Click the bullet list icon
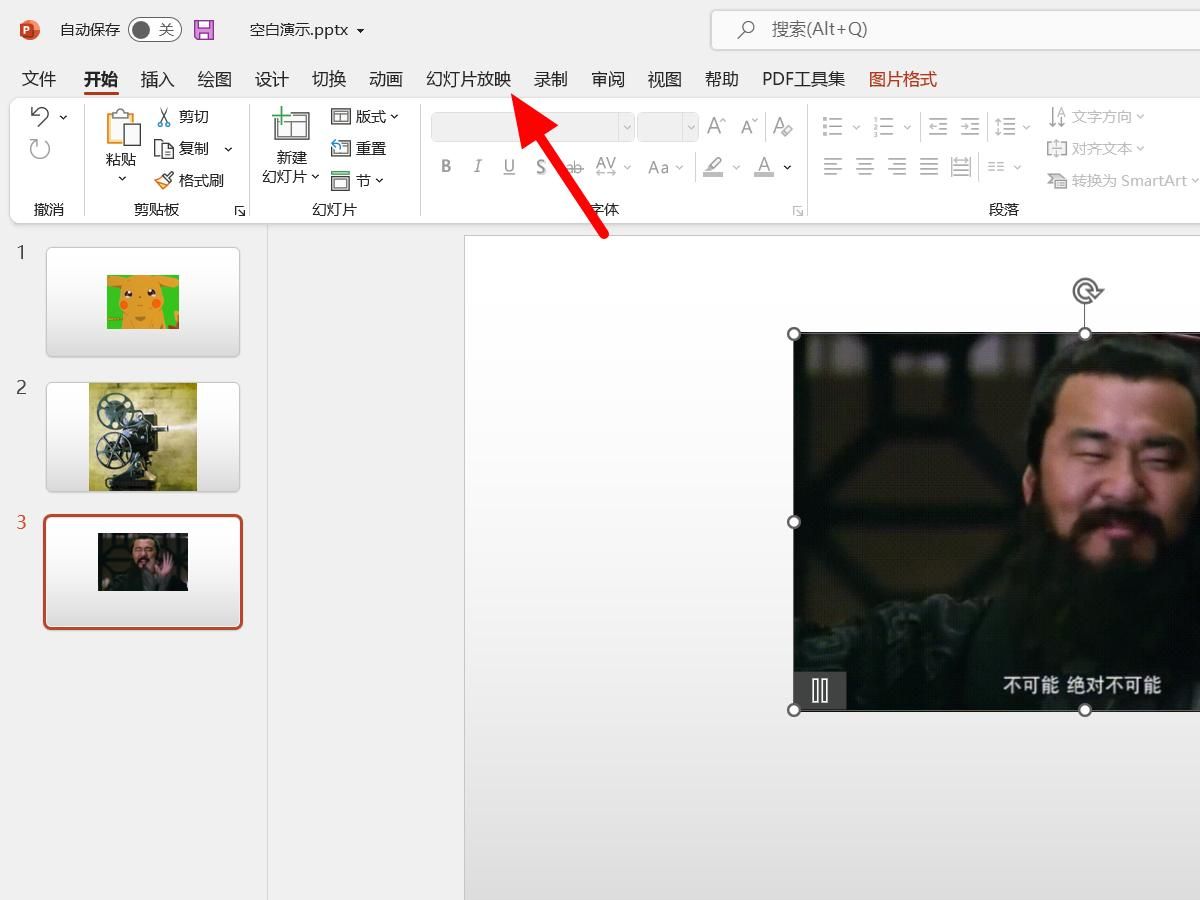Image resolution: width=1200 pixels, height=900 pixels. (833, 126)
